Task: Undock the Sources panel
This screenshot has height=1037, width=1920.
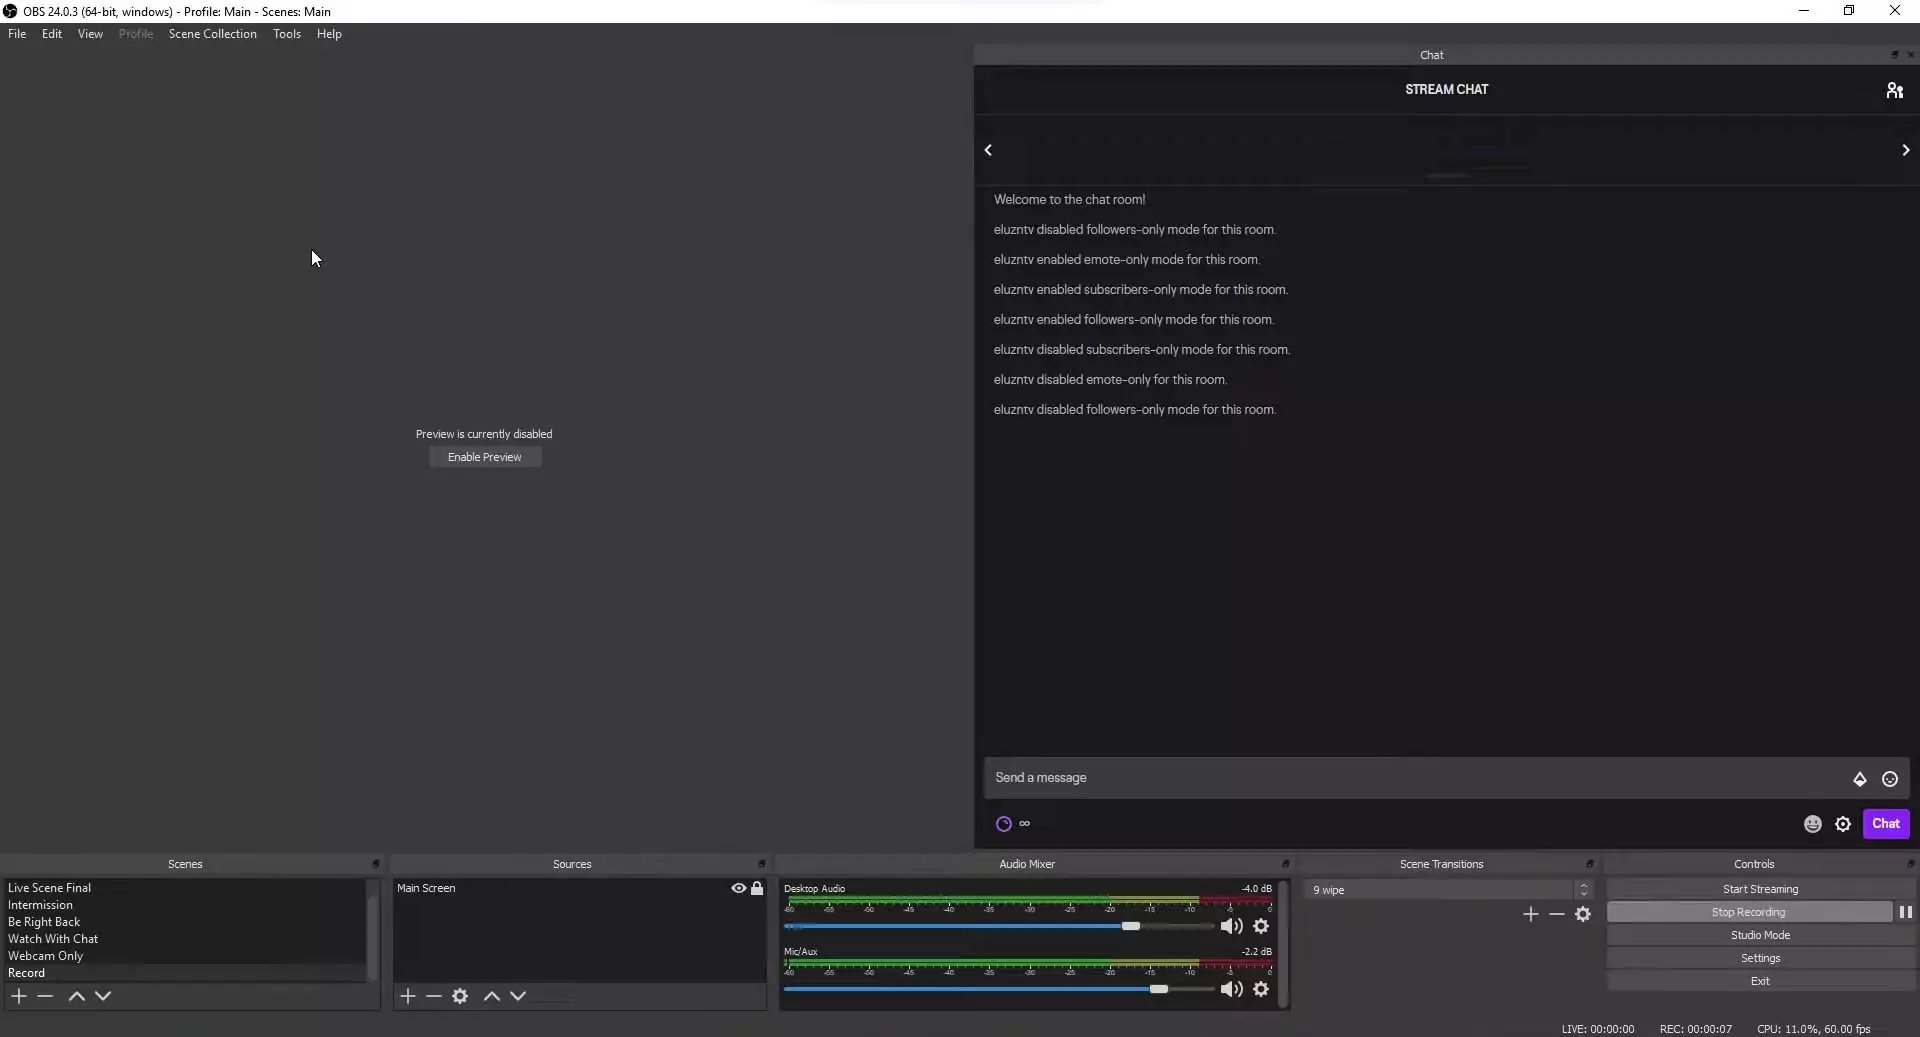Action: tap(762, 864)
